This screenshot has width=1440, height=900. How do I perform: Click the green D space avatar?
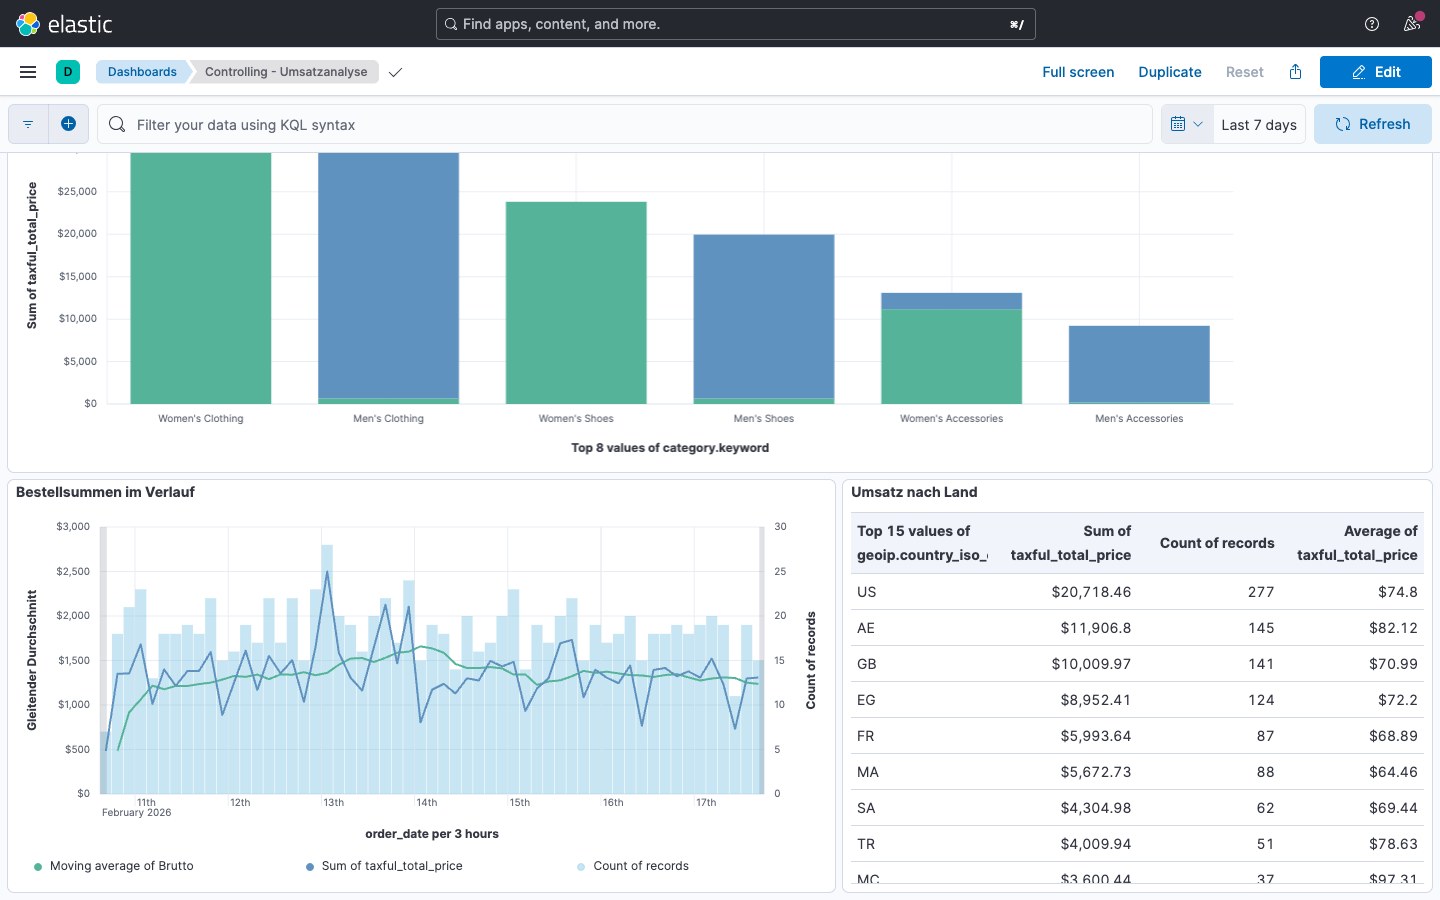pyautogui.click(x=68, y=72)
